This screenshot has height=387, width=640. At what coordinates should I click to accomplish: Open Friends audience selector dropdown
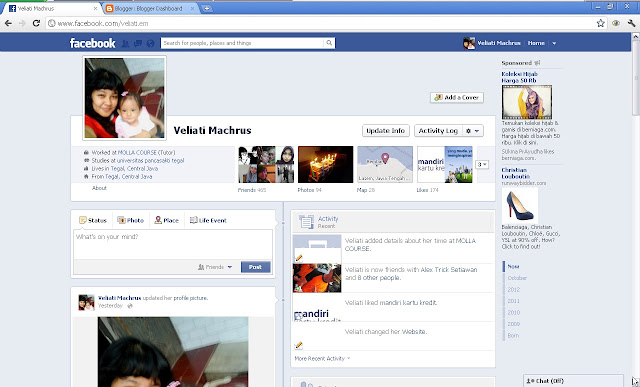(x=215, y=267)
